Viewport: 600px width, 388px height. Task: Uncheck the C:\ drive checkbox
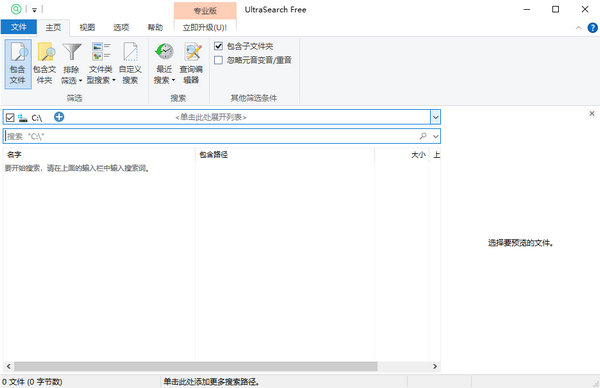click(x=10, y=117)
